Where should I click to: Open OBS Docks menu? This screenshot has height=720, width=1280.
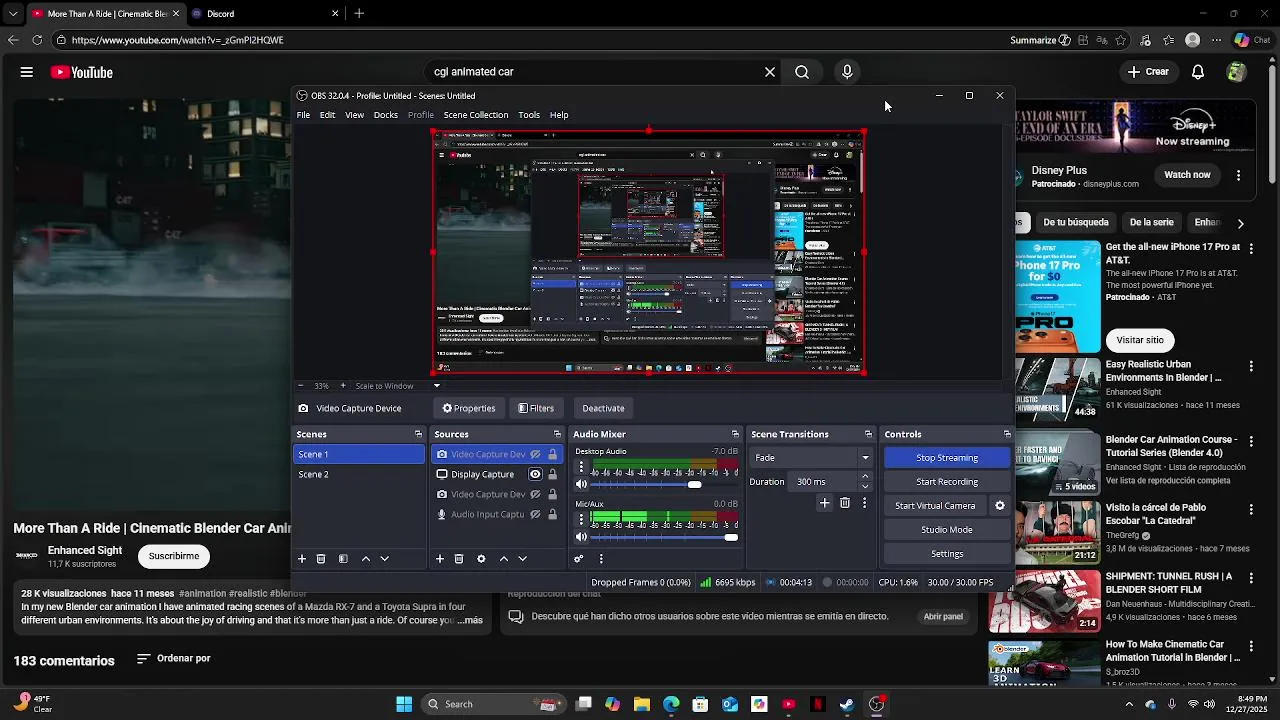(x=386, y=115)
